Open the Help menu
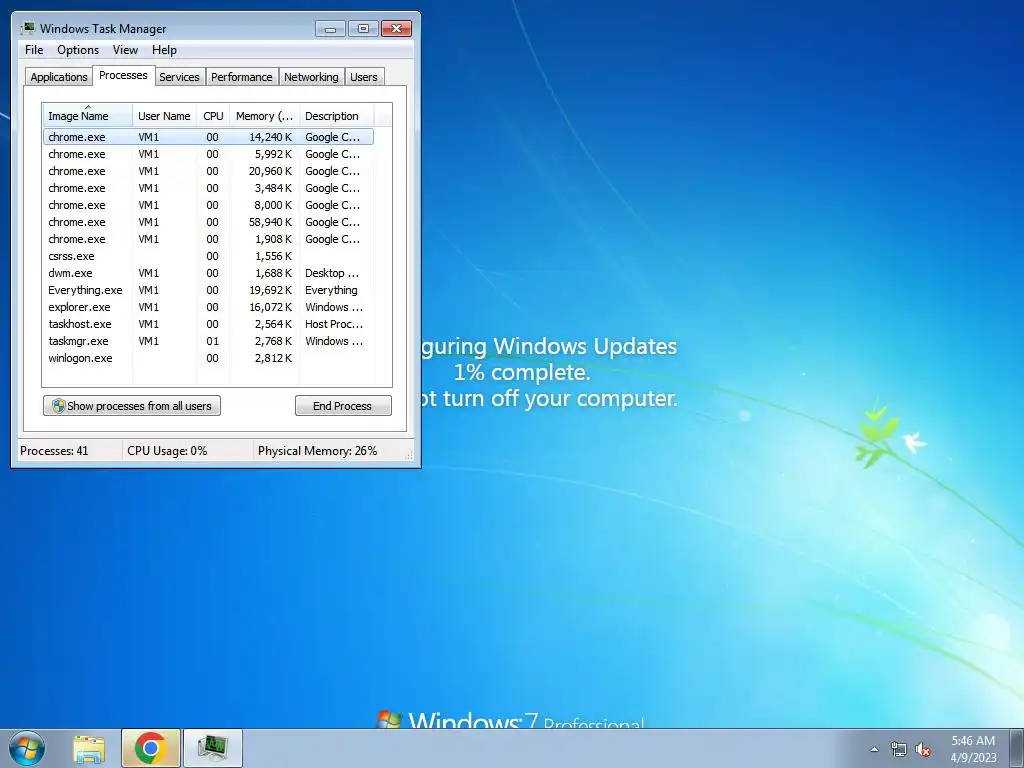The height and width of the screenshot is (768, 1024). pos(164,50)
